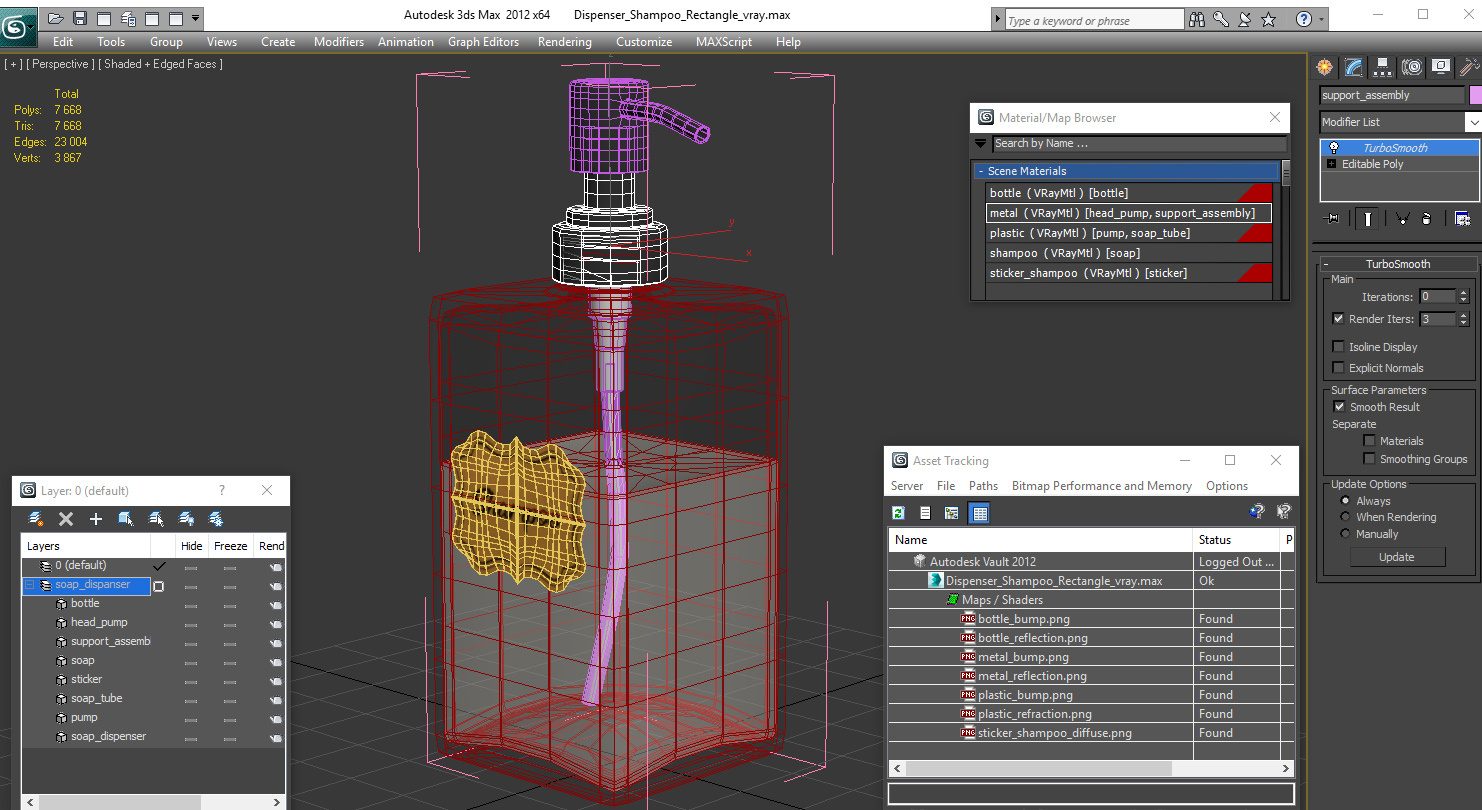1482x810 pixels.
Task: Open the Graph Editors menu
Action: click(x=483, y=42)
